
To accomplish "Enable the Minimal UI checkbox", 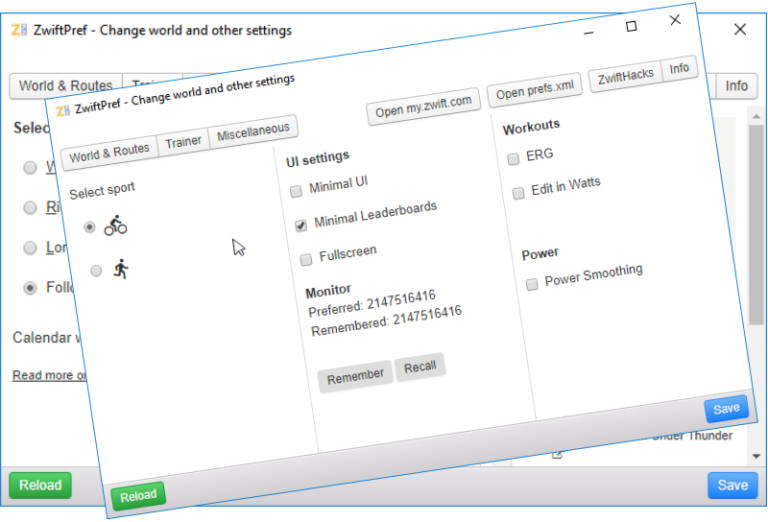I will pos(296,191).
